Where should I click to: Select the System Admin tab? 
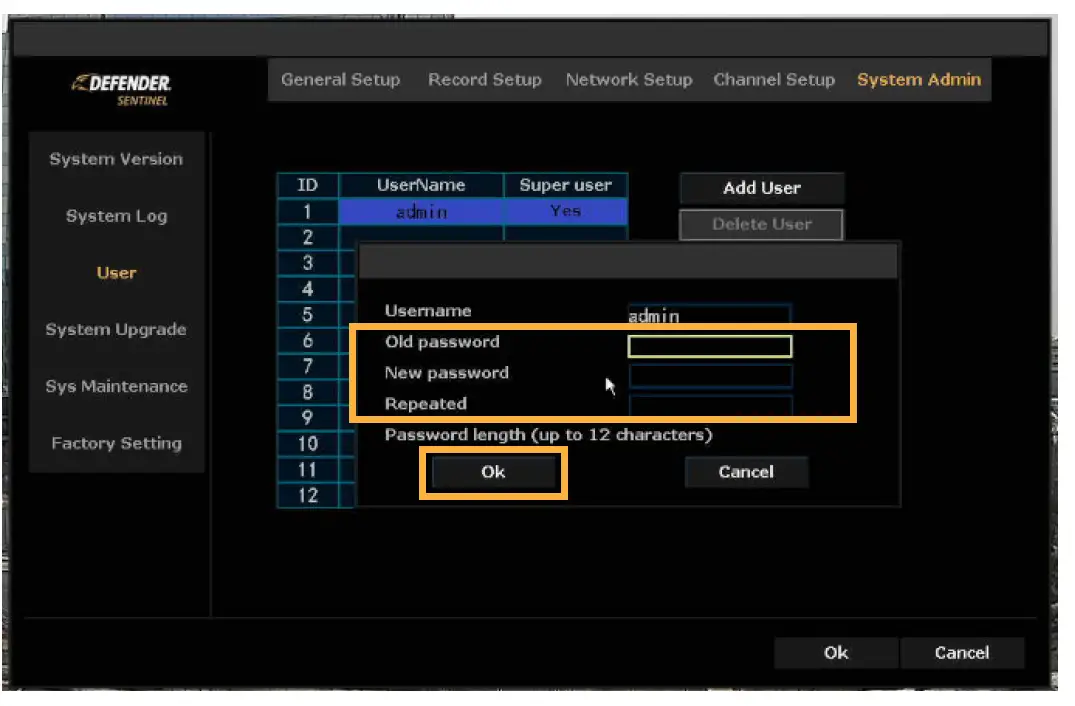(x=919, y=80)
